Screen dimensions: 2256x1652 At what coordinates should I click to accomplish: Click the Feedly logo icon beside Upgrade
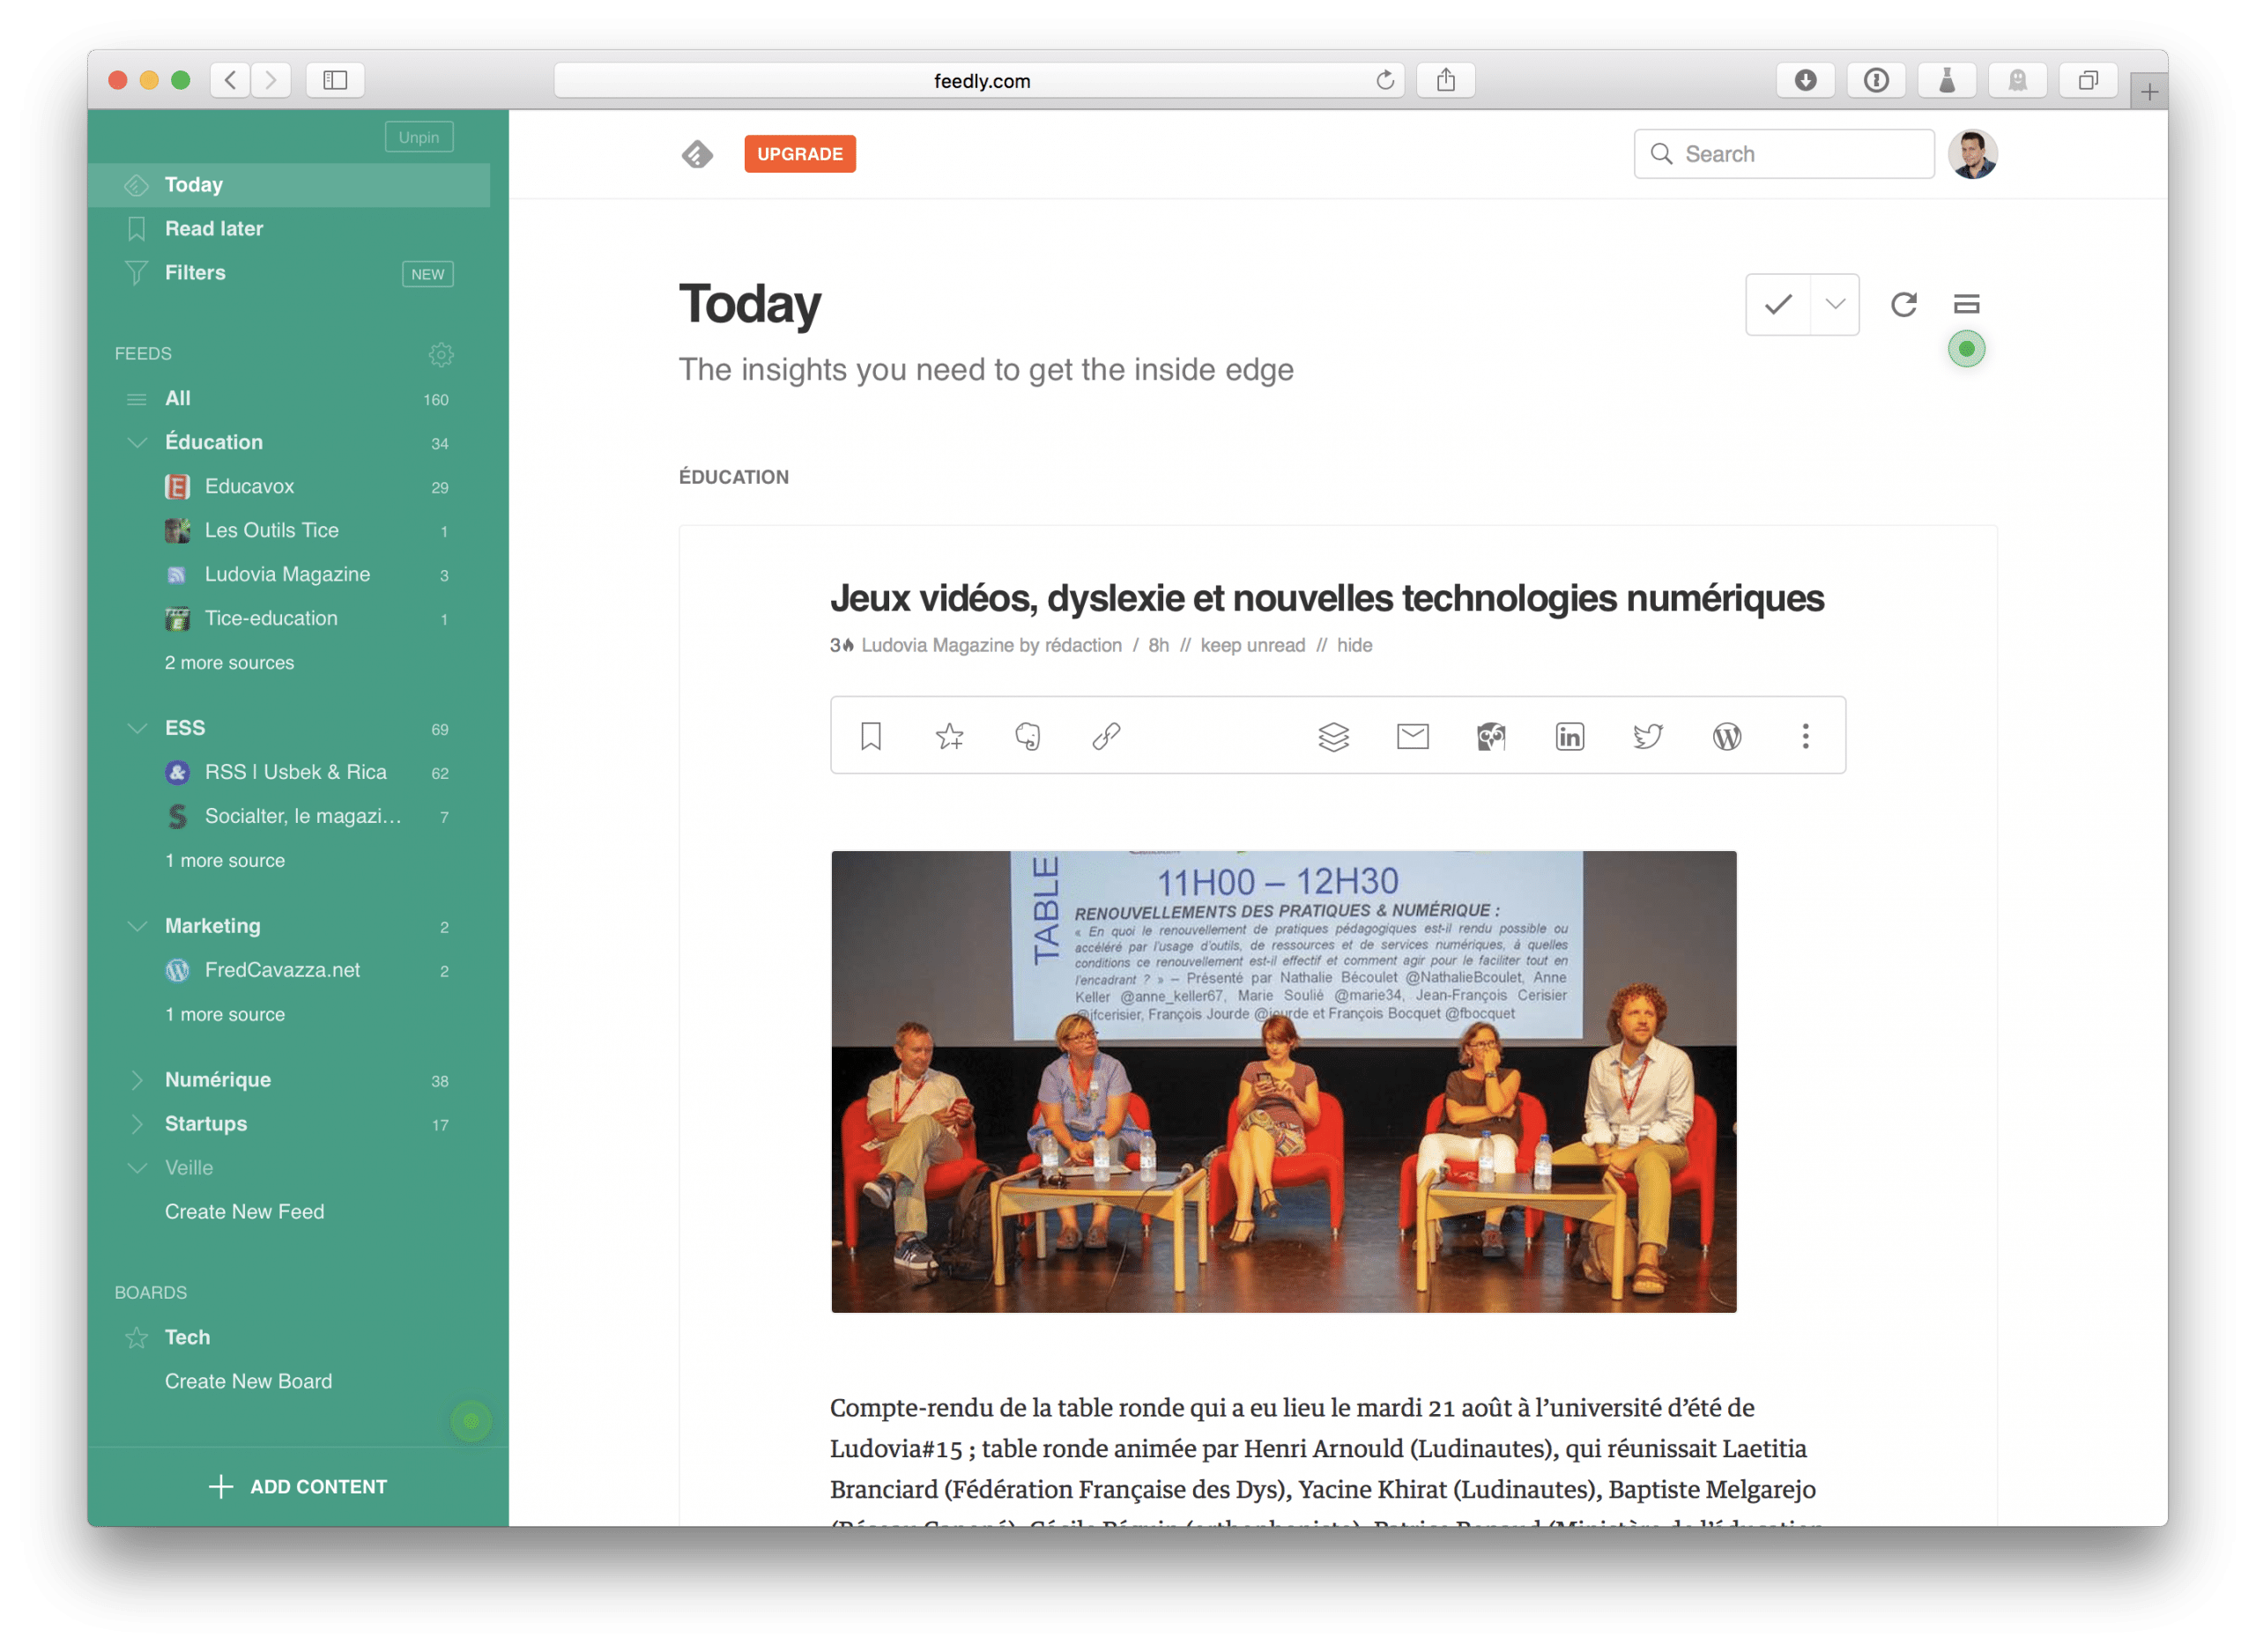coord(697,154)
